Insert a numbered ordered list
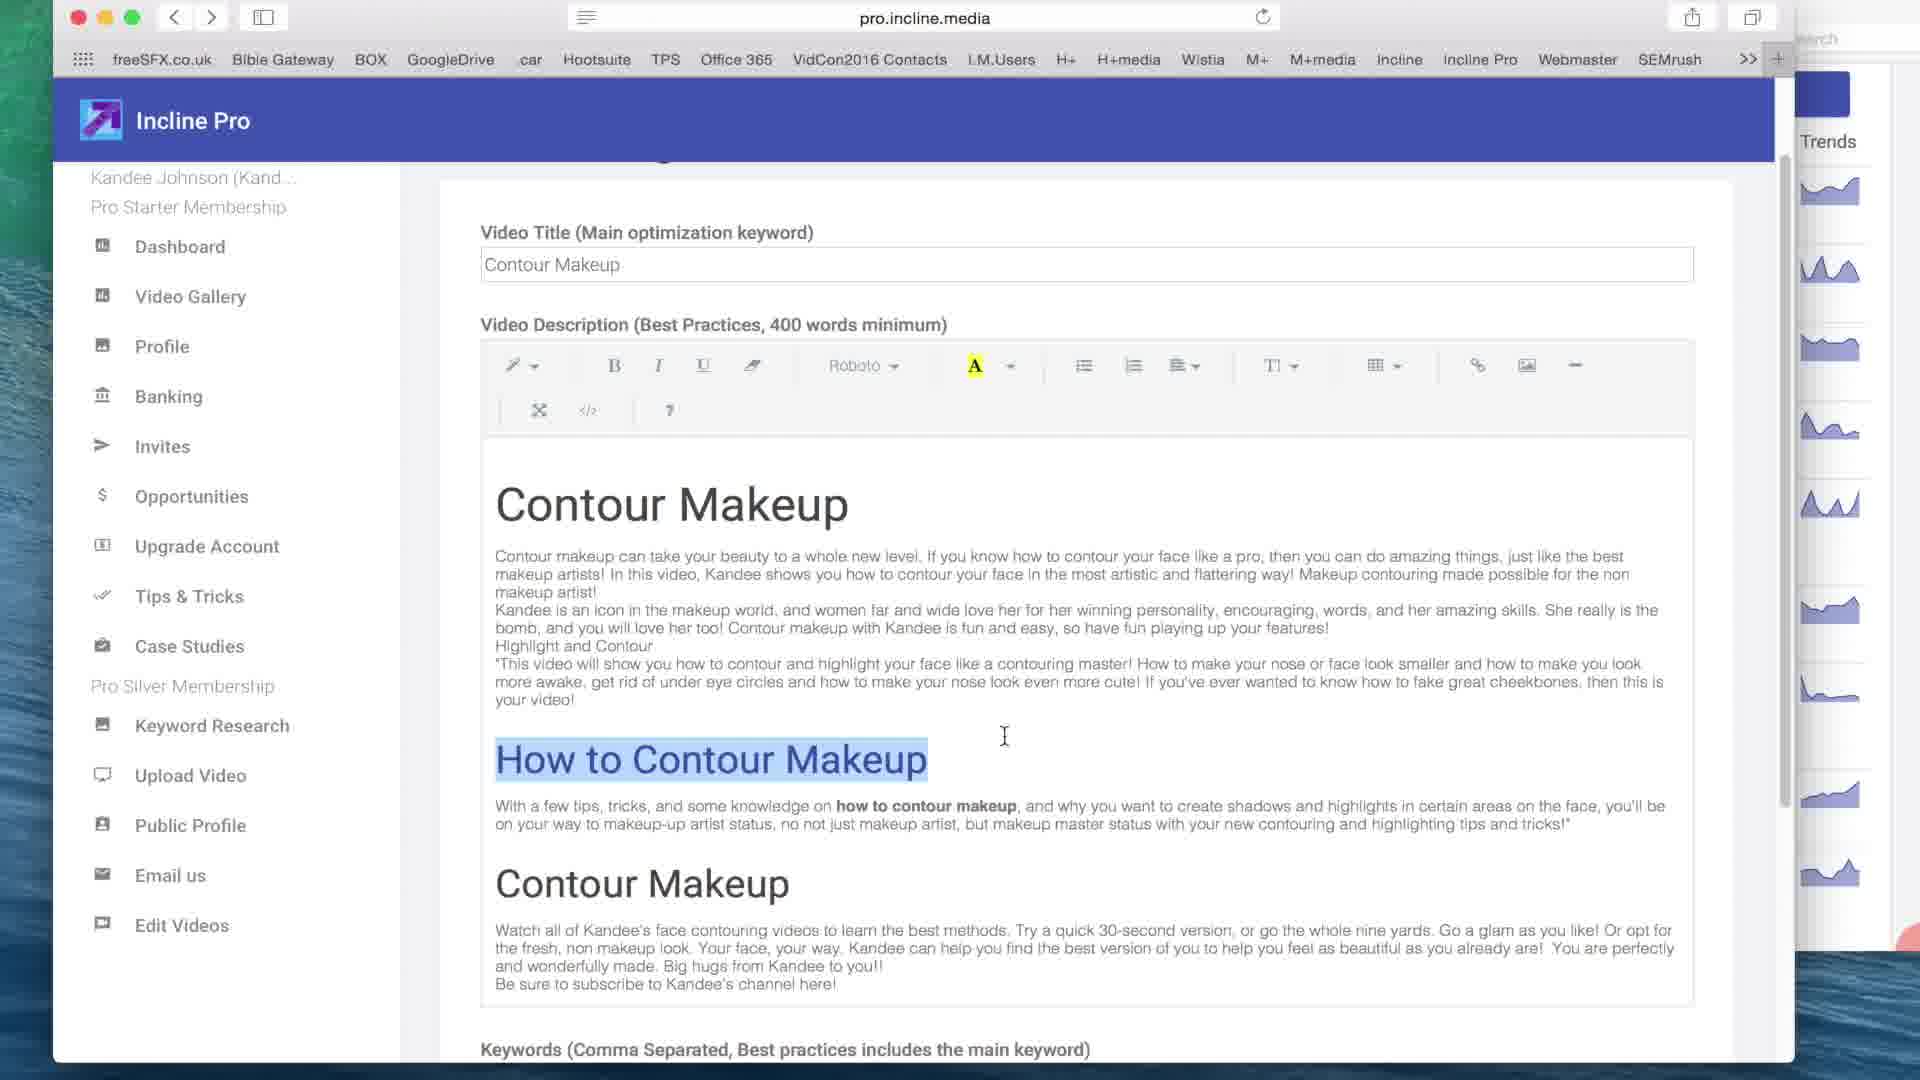Screen dimensions: 1920x1080 pos(1133,366)
